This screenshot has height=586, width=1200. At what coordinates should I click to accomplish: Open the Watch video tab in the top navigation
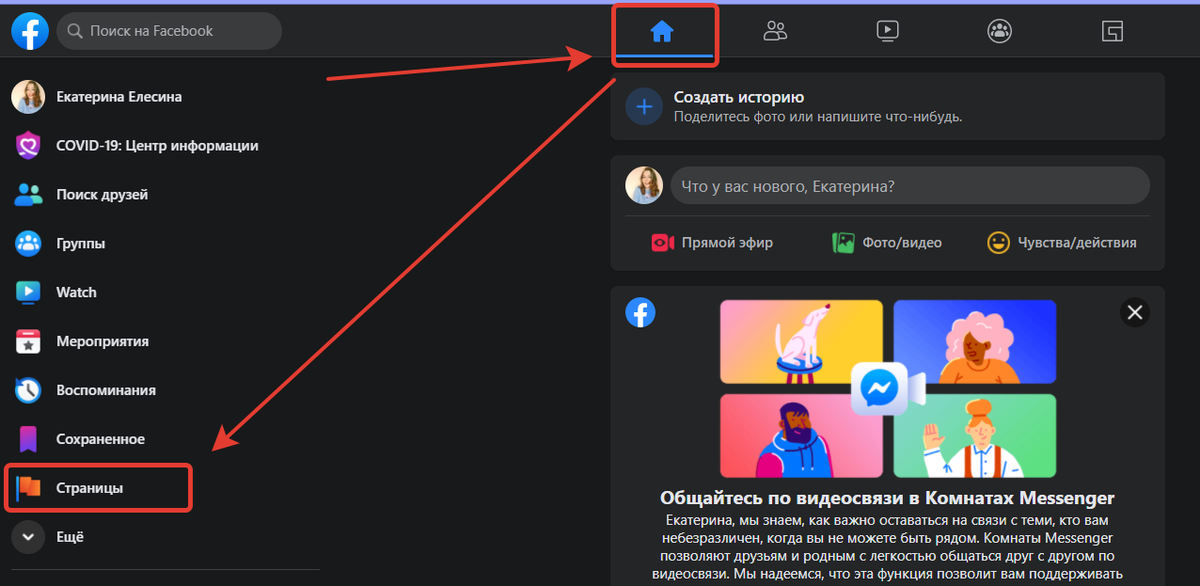coord(887,31)
